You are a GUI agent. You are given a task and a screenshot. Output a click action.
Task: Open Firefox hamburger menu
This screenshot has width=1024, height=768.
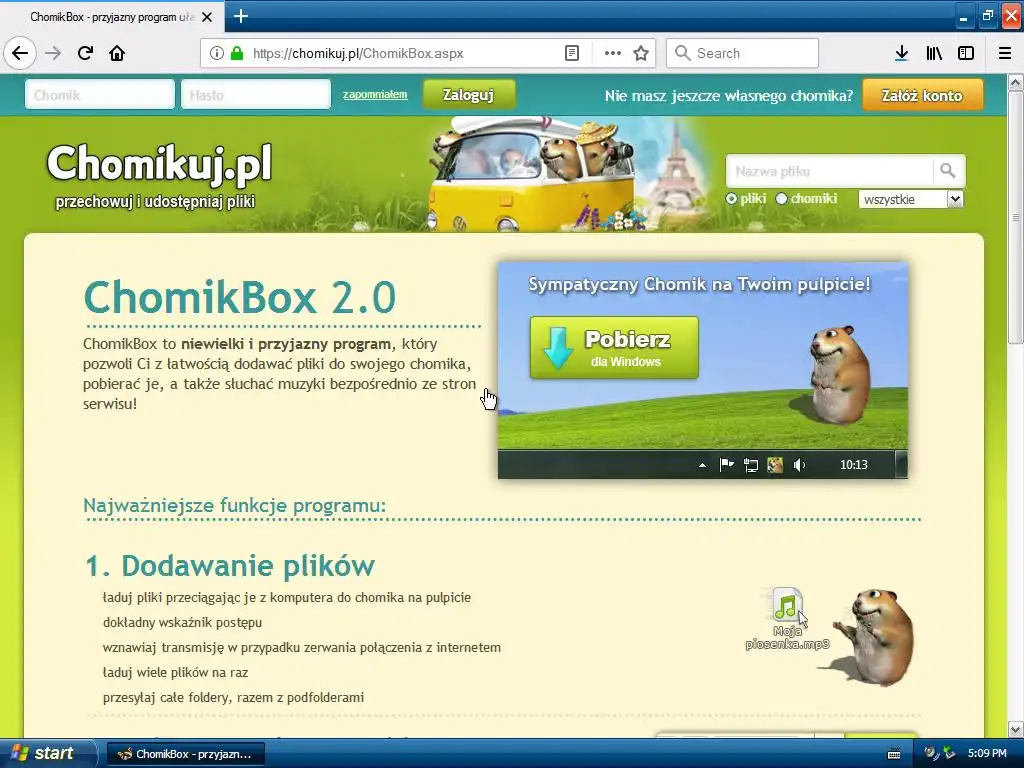coord(1005,54)
